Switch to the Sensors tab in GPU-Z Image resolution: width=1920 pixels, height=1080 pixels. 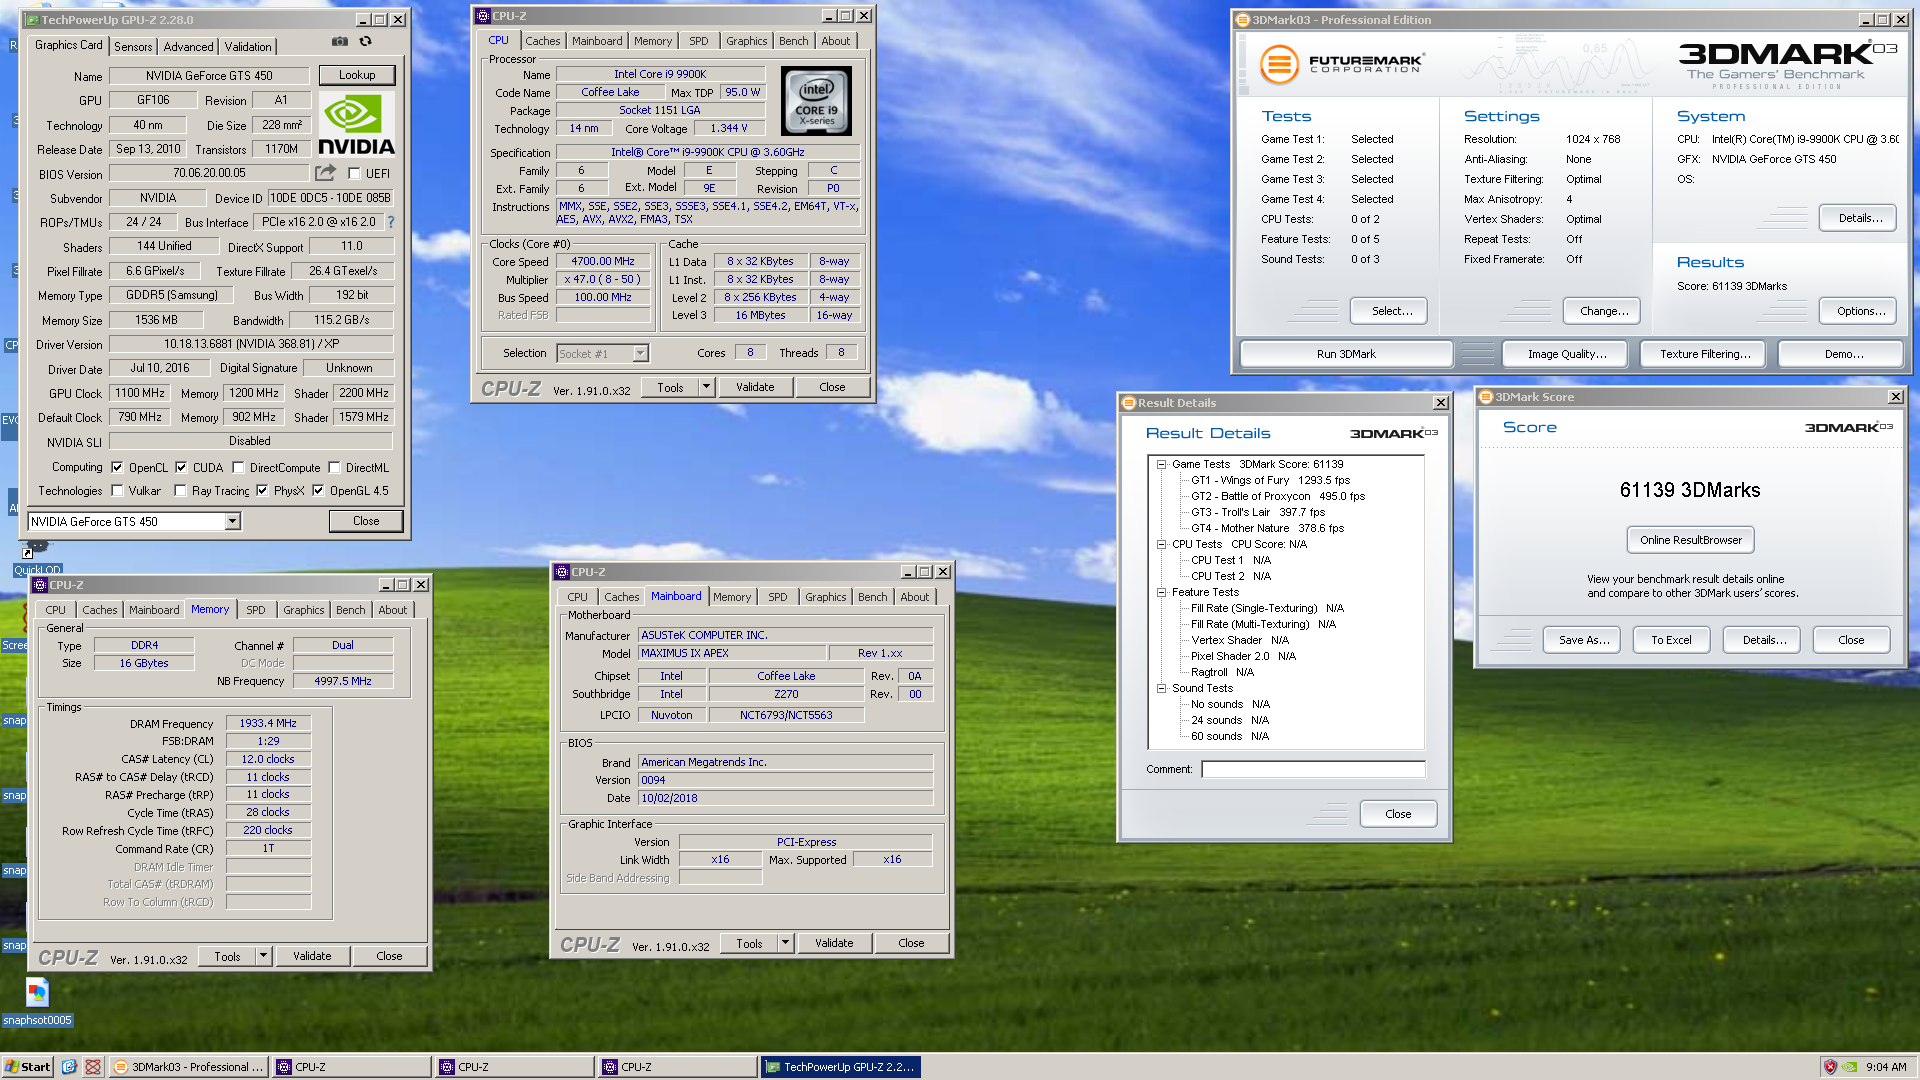(133, 47)
